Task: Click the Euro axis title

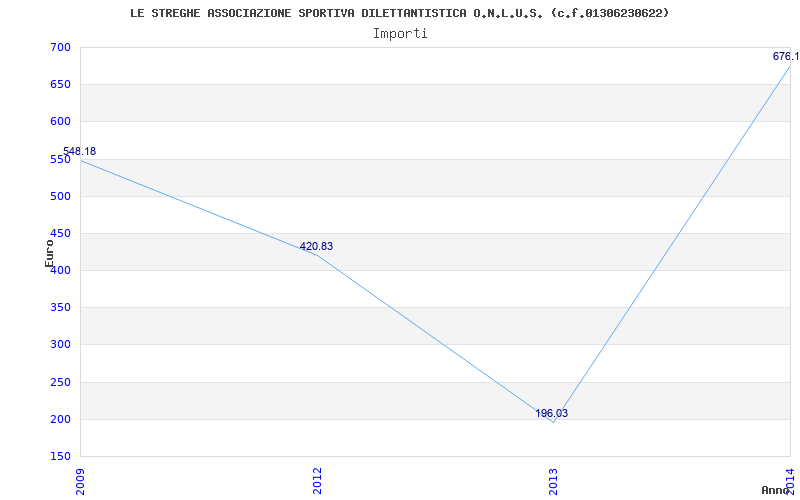Action: (49, 253)
